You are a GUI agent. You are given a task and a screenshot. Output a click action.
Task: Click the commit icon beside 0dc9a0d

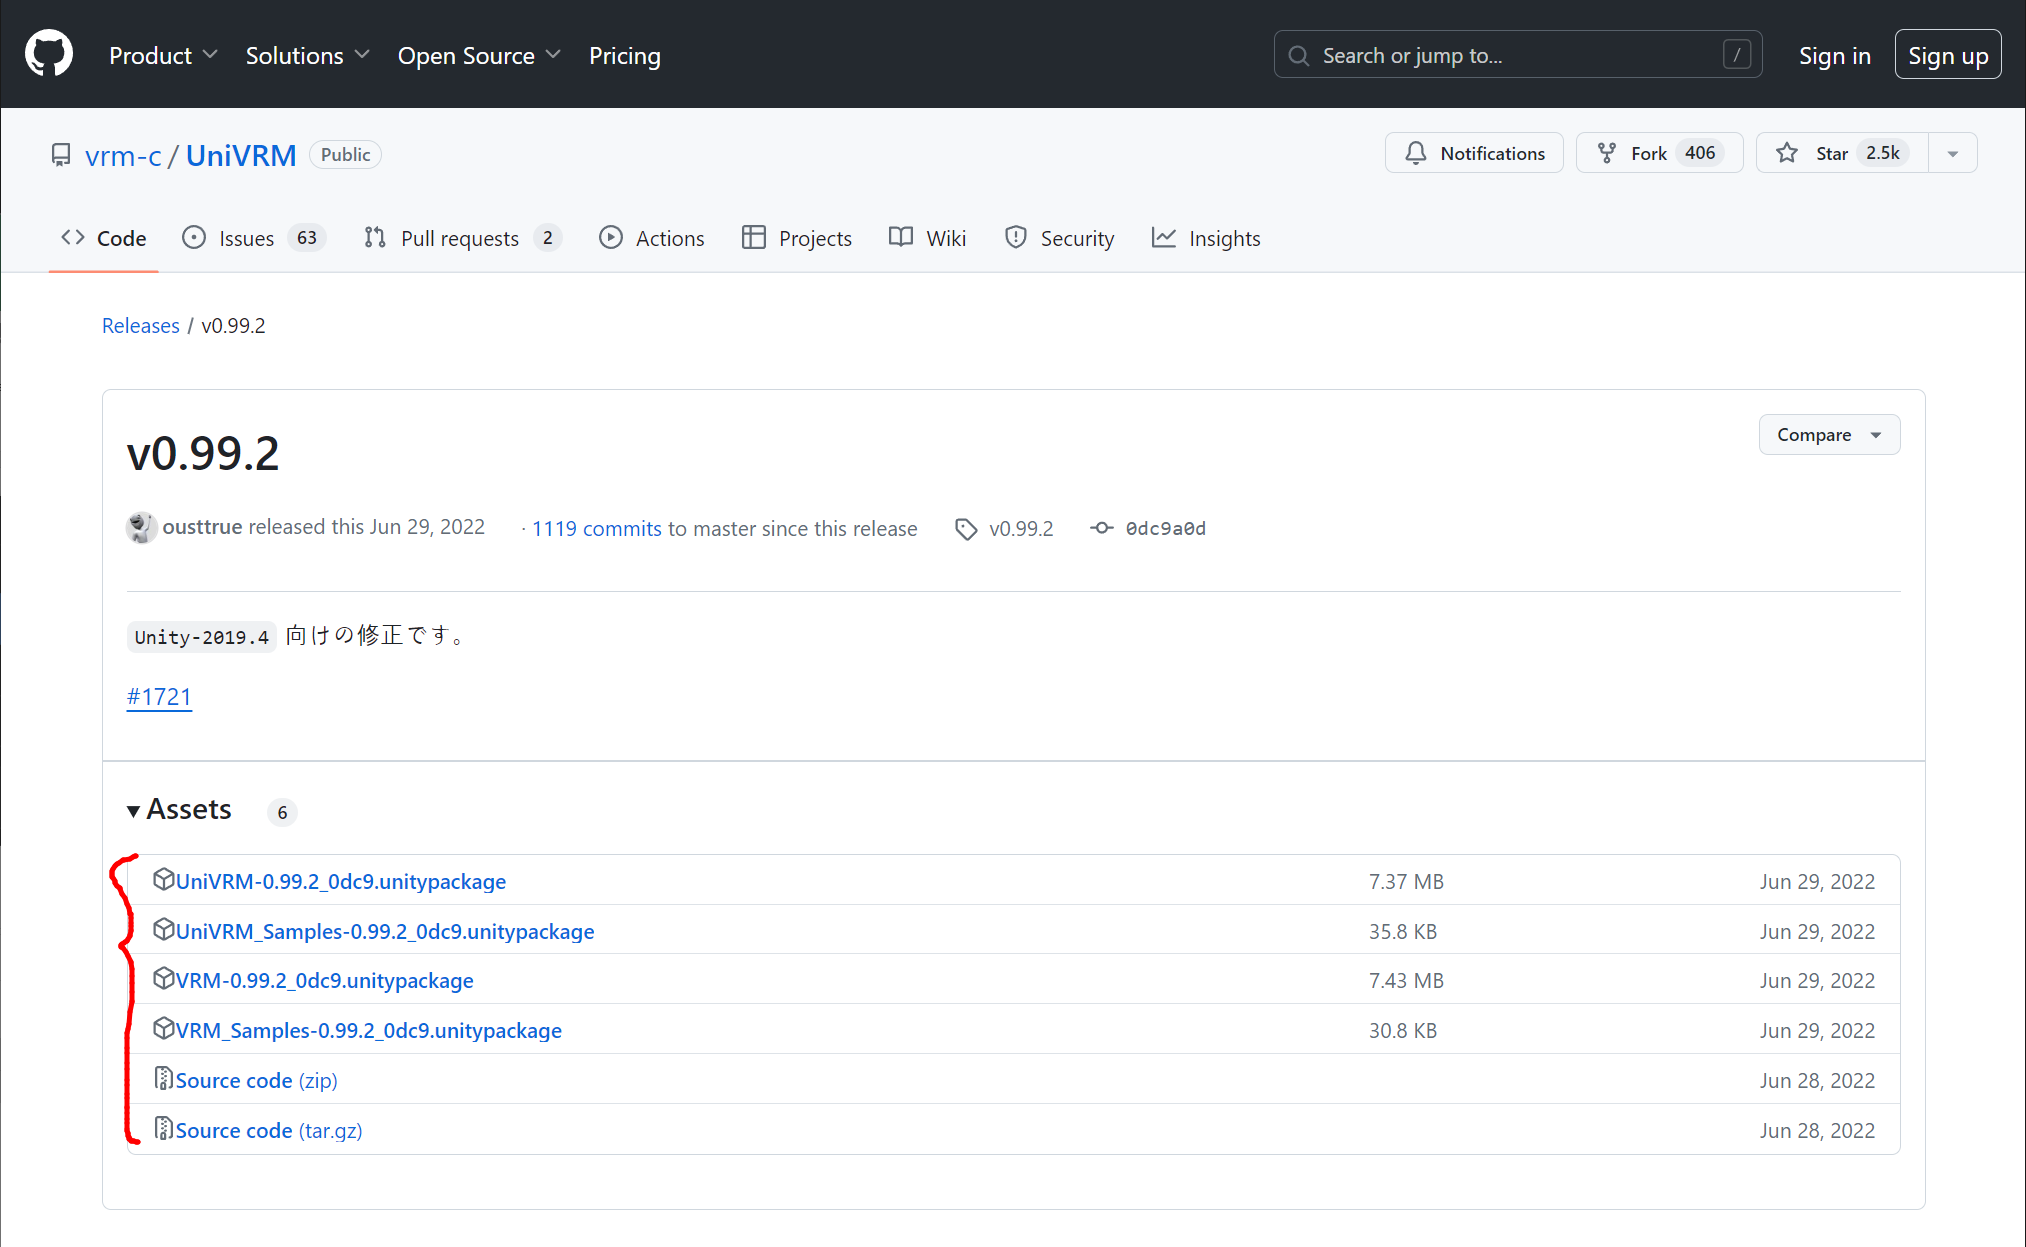[1101, 528]
